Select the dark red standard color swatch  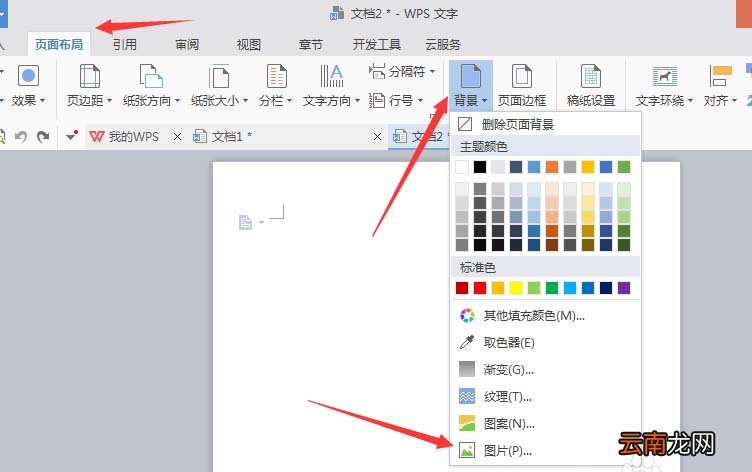[x=462, y=287]
